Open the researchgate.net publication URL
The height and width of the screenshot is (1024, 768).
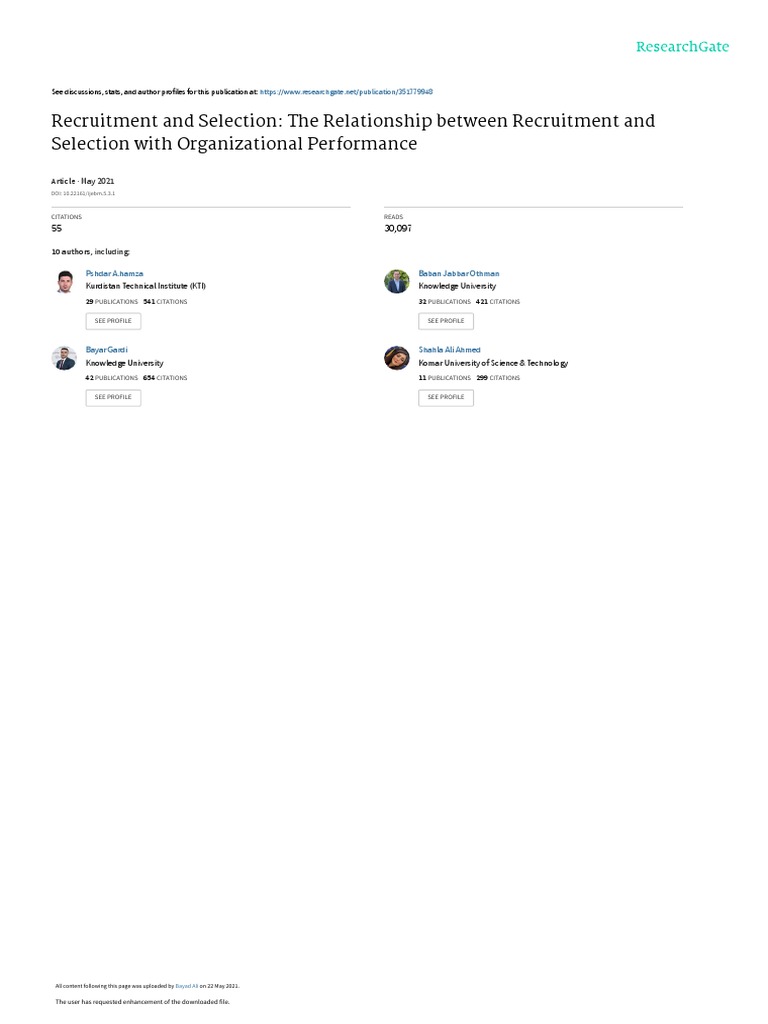[x=346, y=91]
